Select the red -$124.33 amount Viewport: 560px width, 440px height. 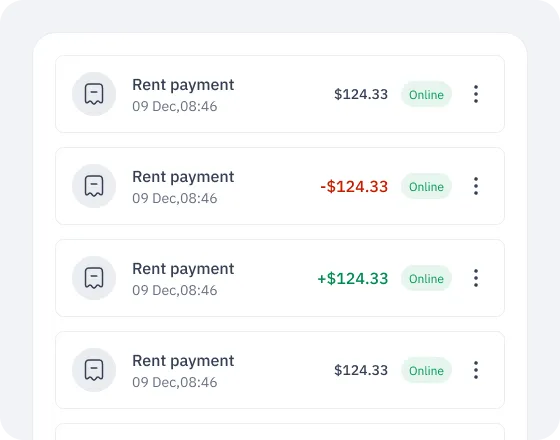(354, 186)
